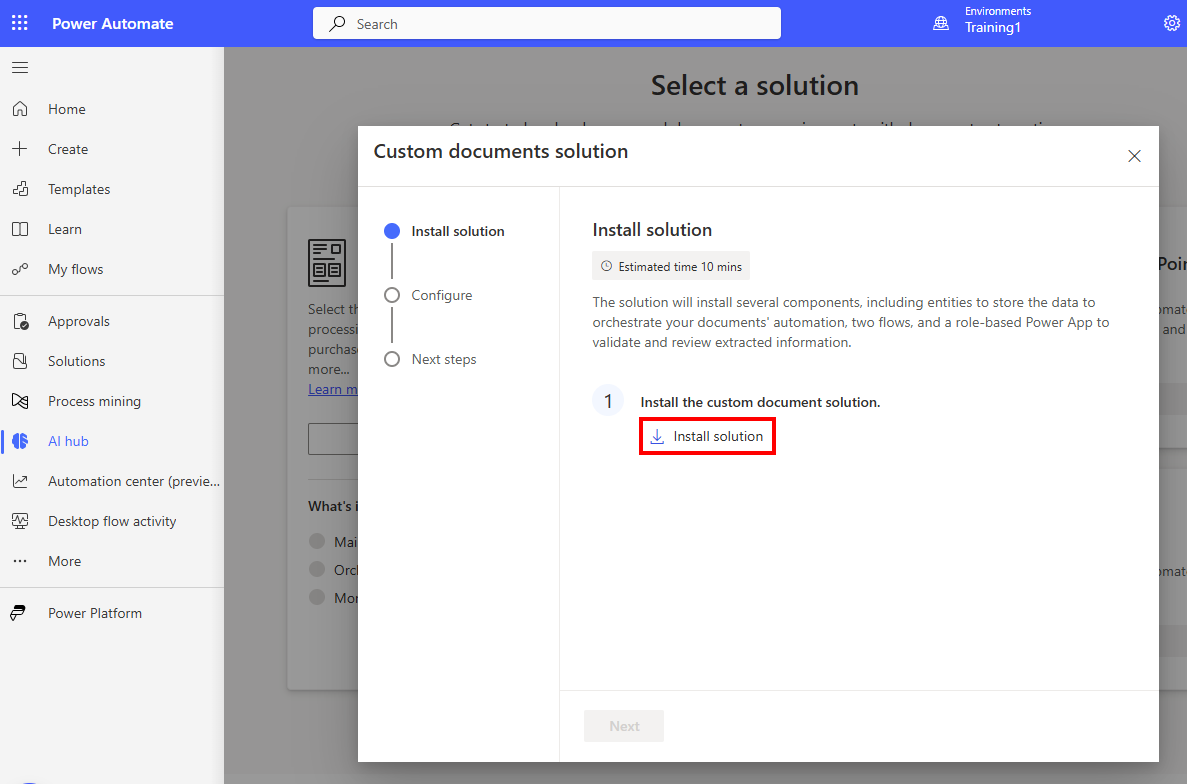This screenshot has width=1187, height=784.
Task: Close the Custom documents solution dialog
Action: [x=1134, y=156]
